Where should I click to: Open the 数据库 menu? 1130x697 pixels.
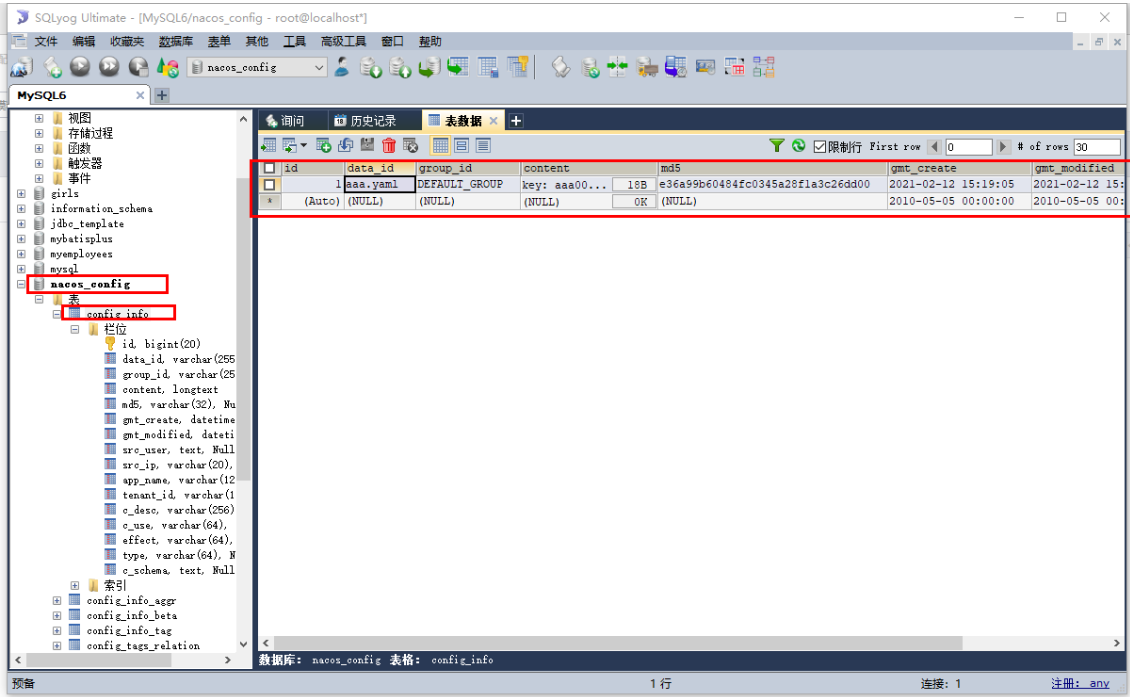pos(175,41)
